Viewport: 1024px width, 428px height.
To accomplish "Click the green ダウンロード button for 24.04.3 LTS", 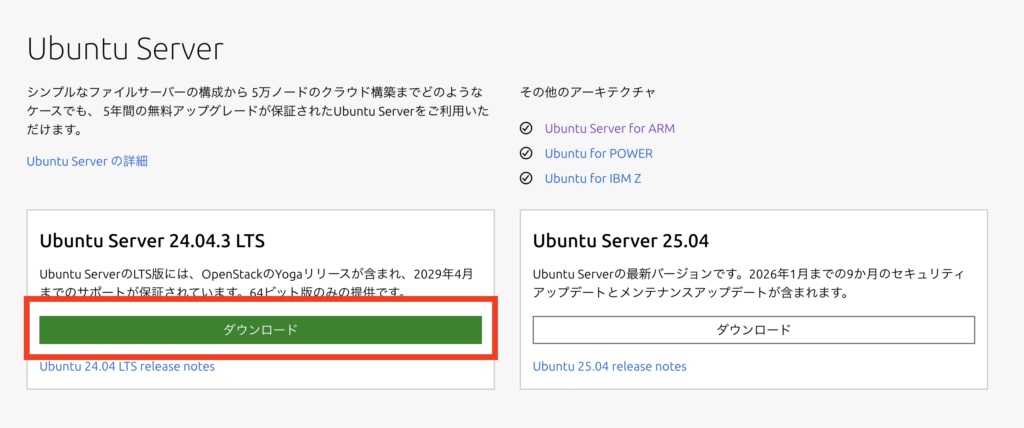I will pos(260,330).
